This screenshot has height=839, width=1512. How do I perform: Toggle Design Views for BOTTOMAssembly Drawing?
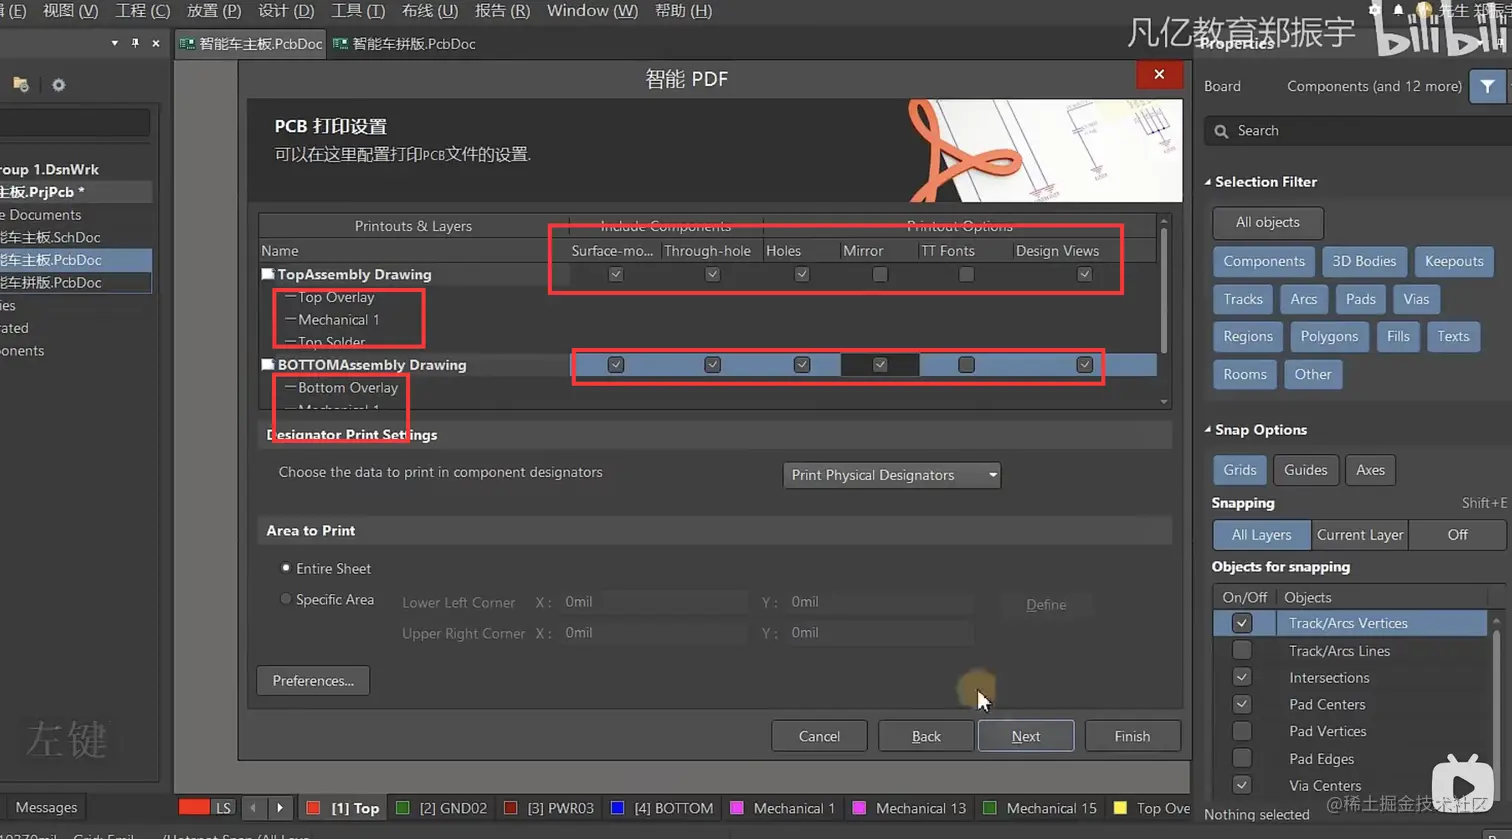coord(1085,365)
